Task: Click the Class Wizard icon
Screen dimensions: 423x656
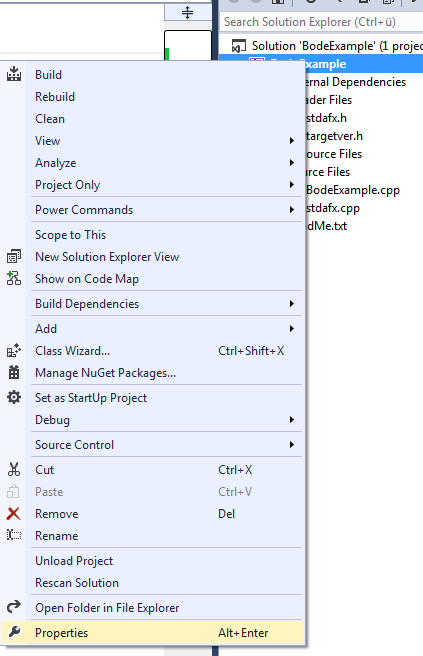Action: click(x=14, y=350)
